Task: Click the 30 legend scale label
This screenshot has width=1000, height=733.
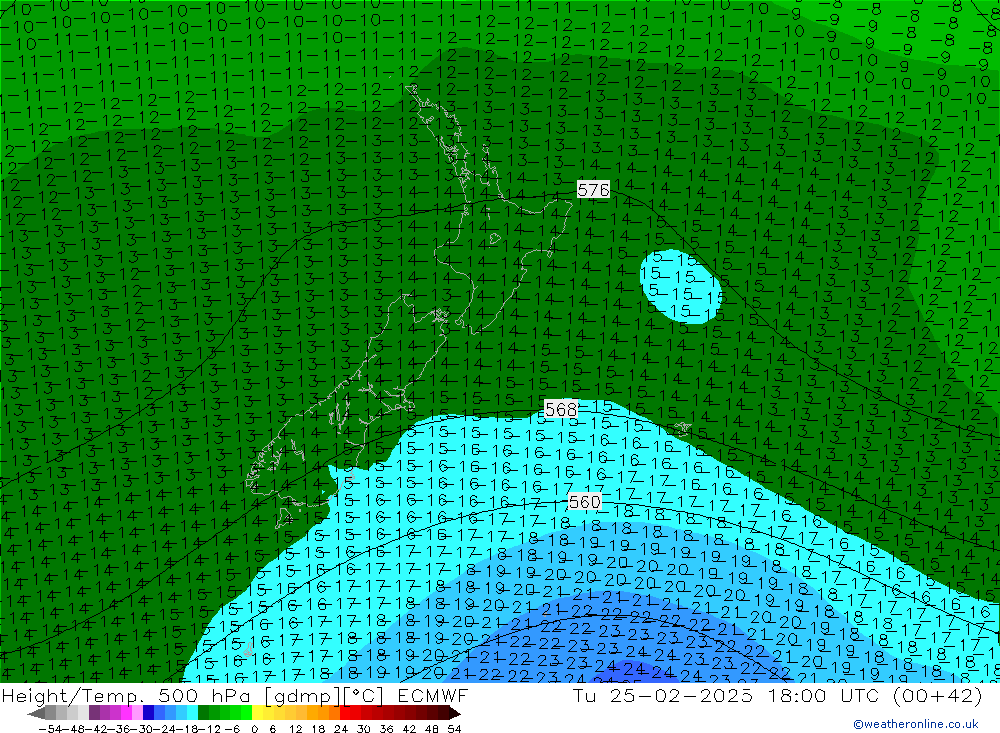Action: 364,729
